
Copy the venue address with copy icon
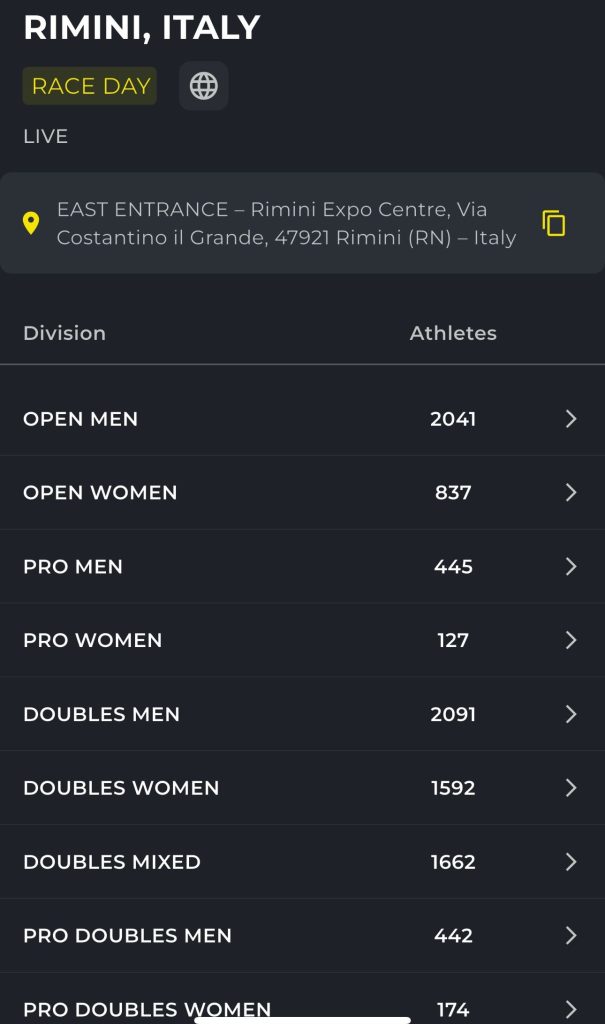(x=553, y=223)
